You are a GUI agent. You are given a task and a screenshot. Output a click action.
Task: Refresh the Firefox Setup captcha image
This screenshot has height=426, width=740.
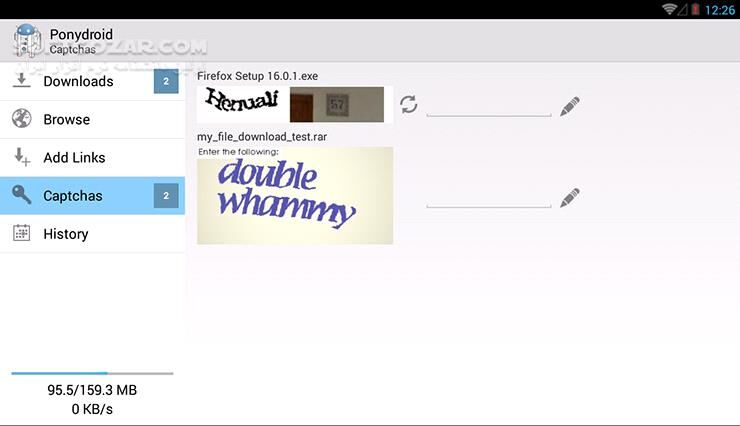tap(408, 104)
